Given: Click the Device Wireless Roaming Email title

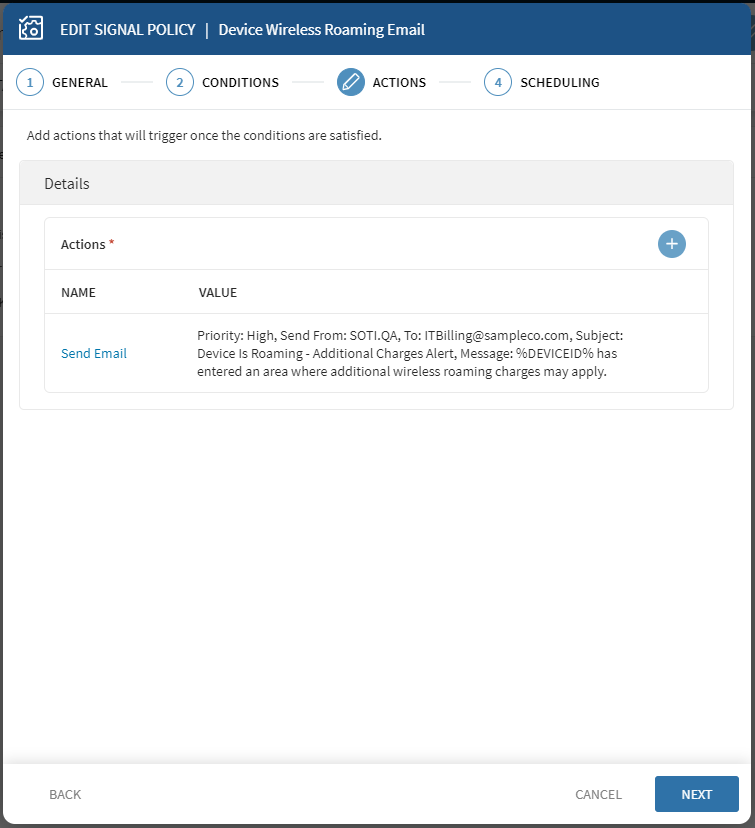Looking at the screenshot, I should [x=321, y=29].
